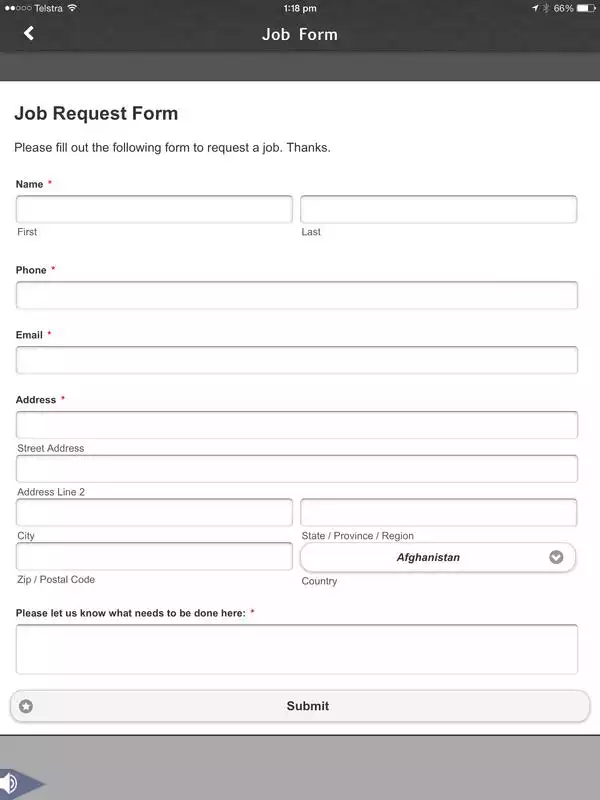Image resolution: width=600 pixels, height=800 pixels.
Task: Tap the speaker icon in bottom corner
Action: click(x=10, y=783)
